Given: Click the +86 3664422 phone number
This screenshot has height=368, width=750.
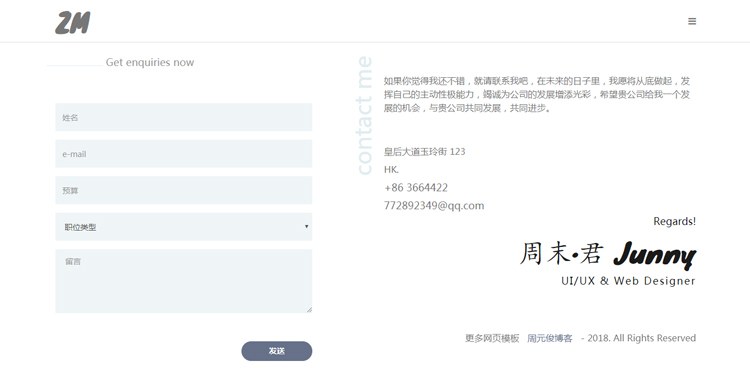Looking at the screenshot, I should pos(416,188).
